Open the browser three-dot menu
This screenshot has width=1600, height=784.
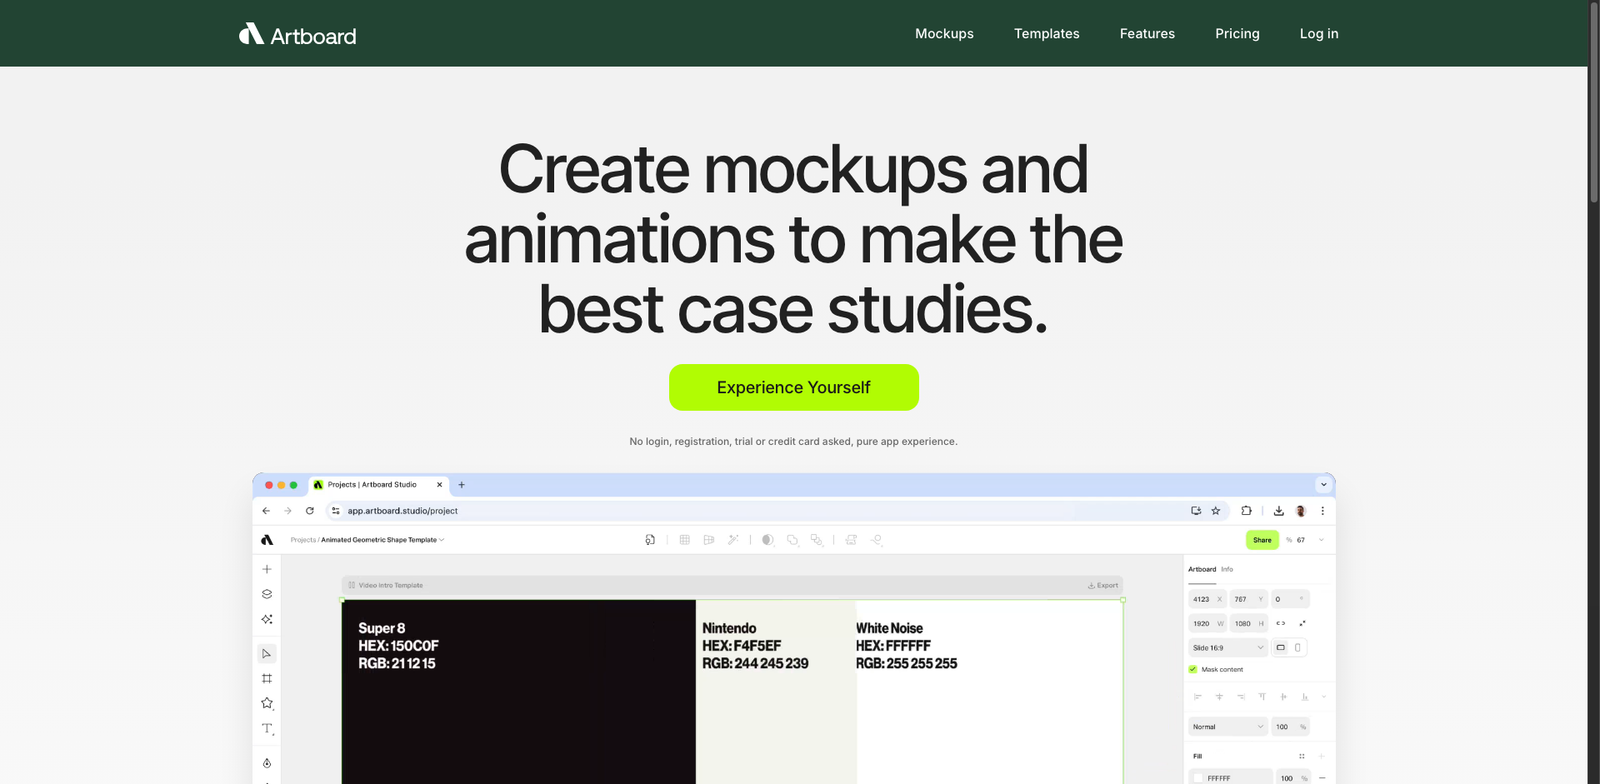point(1322,510)
